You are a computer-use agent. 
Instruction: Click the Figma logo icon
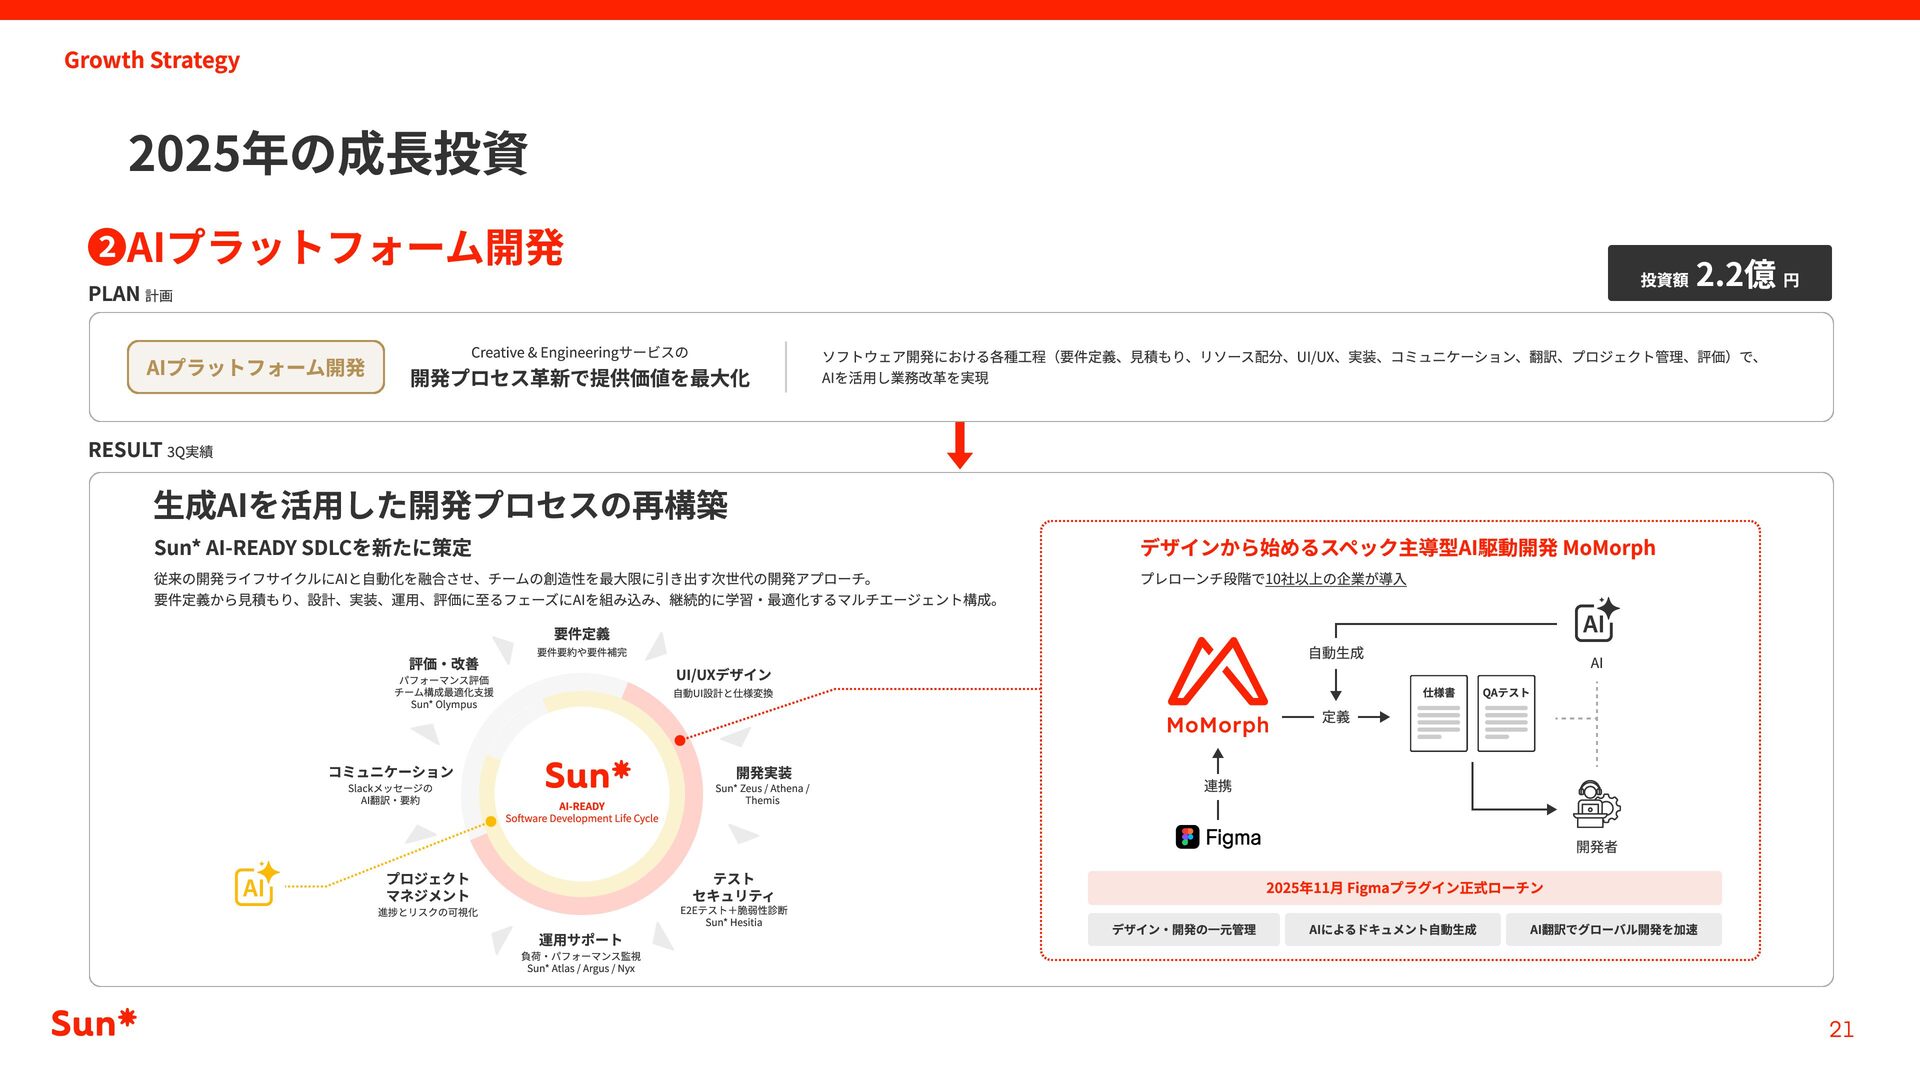pos(1187,837)
